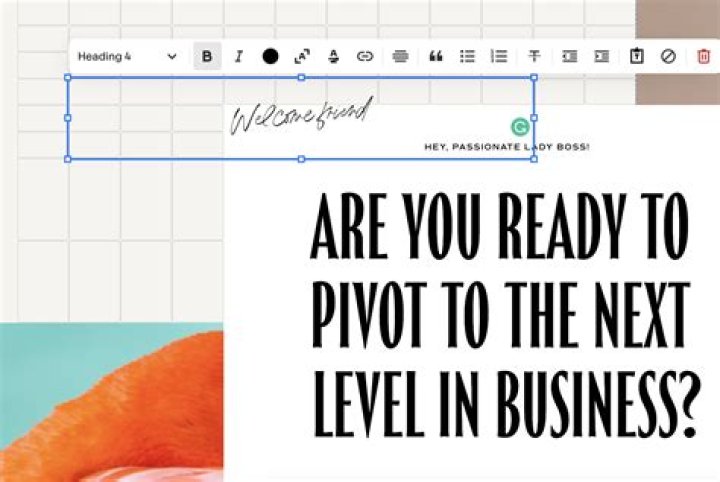Open the black text color swatch

tap(270, 57)
